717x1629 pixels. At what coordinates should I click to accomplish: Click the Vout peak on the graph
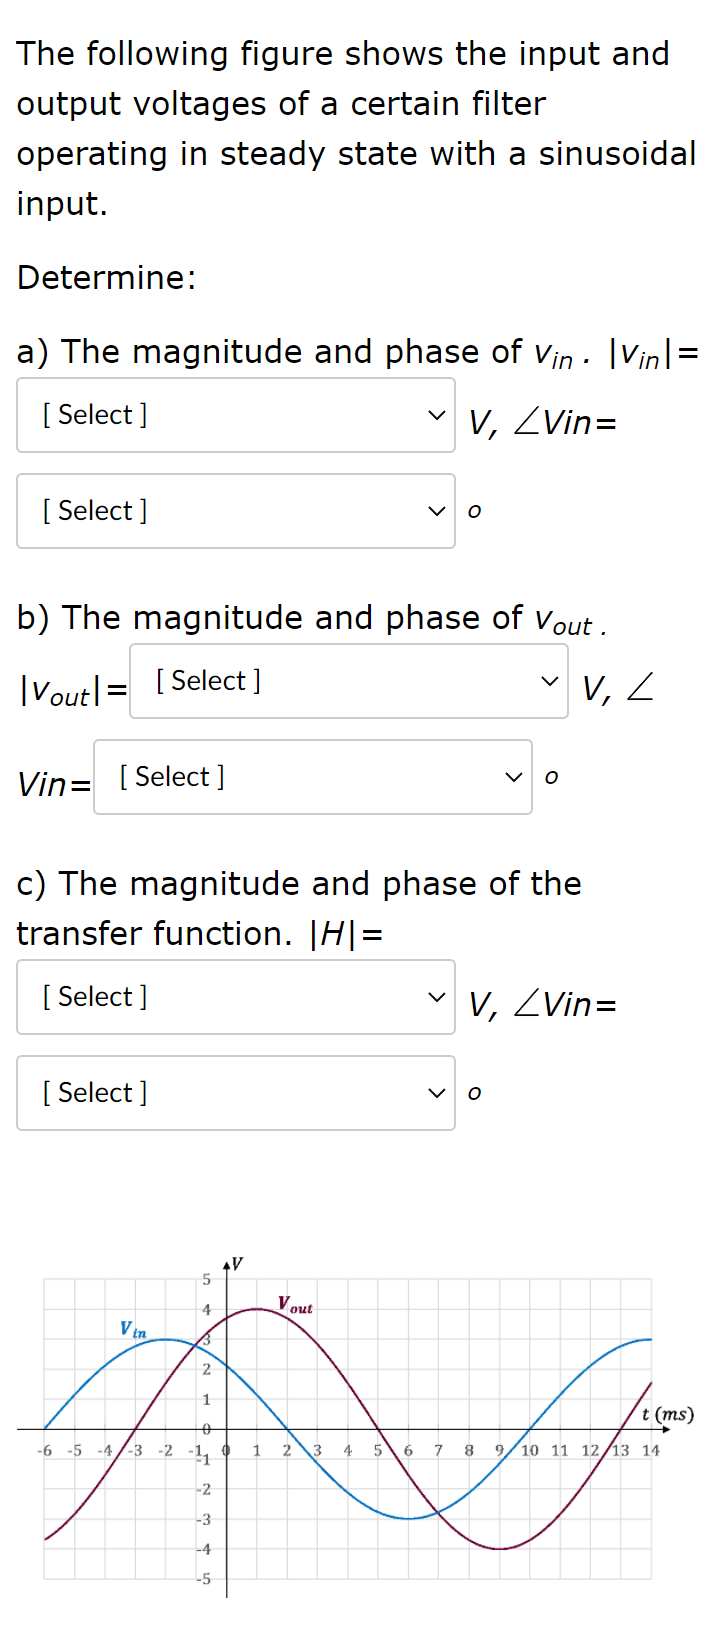pyautogui.click(x=257, y=1309)
